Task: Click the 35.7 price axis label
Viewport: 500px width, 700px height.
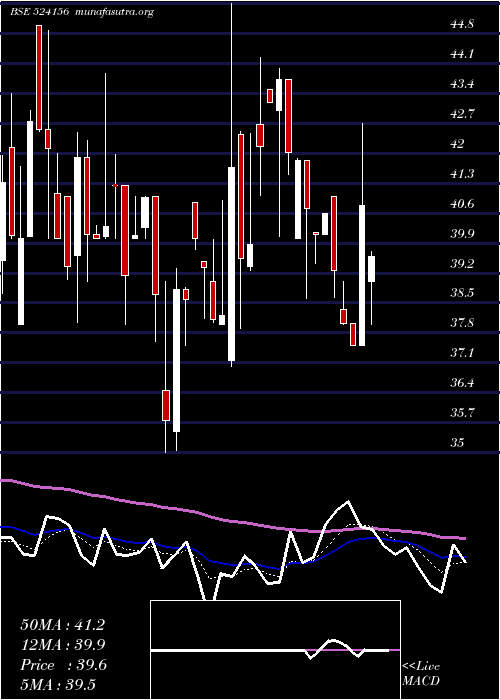Action: [462, 413]
